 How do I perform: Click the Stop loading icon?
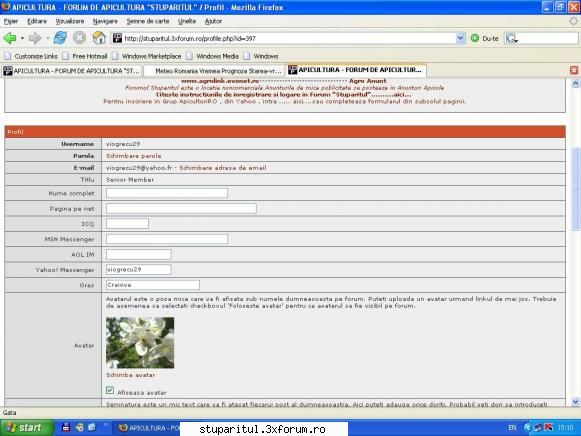pyautogui.click(x=79, y=38)
